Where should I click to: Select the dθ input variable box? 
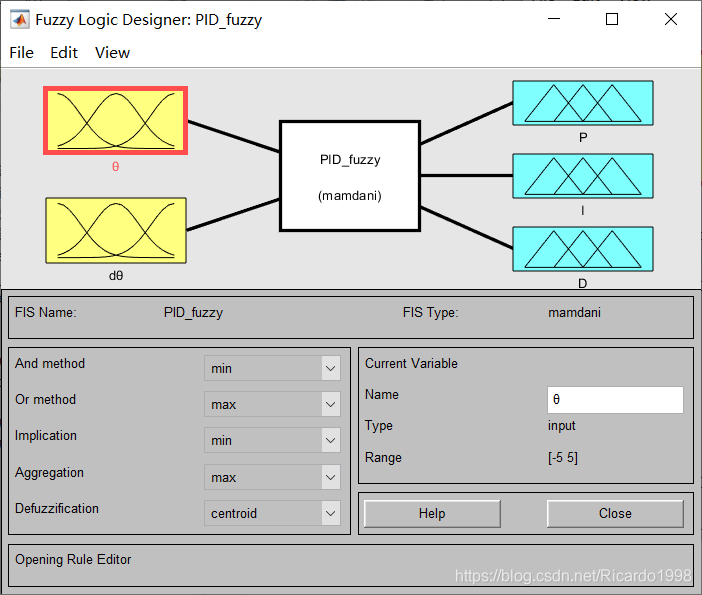point(116,230)
